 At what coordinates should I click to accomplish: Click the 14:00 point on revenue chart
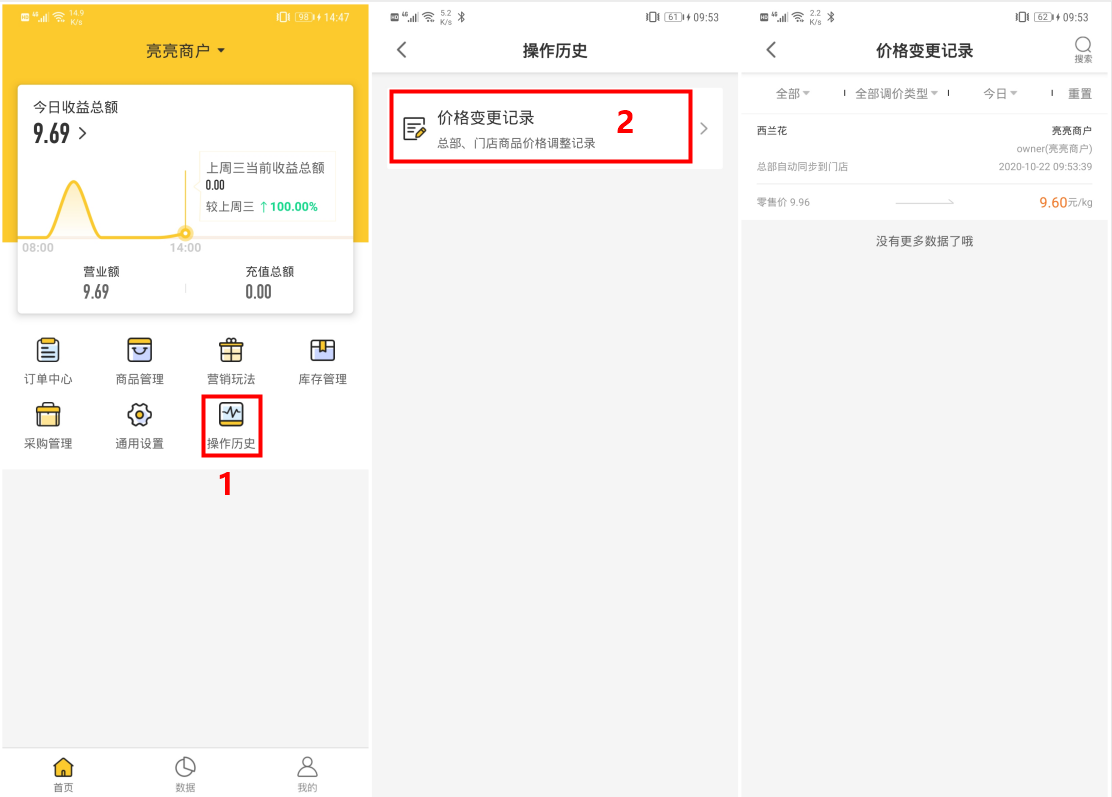point(185,233)
